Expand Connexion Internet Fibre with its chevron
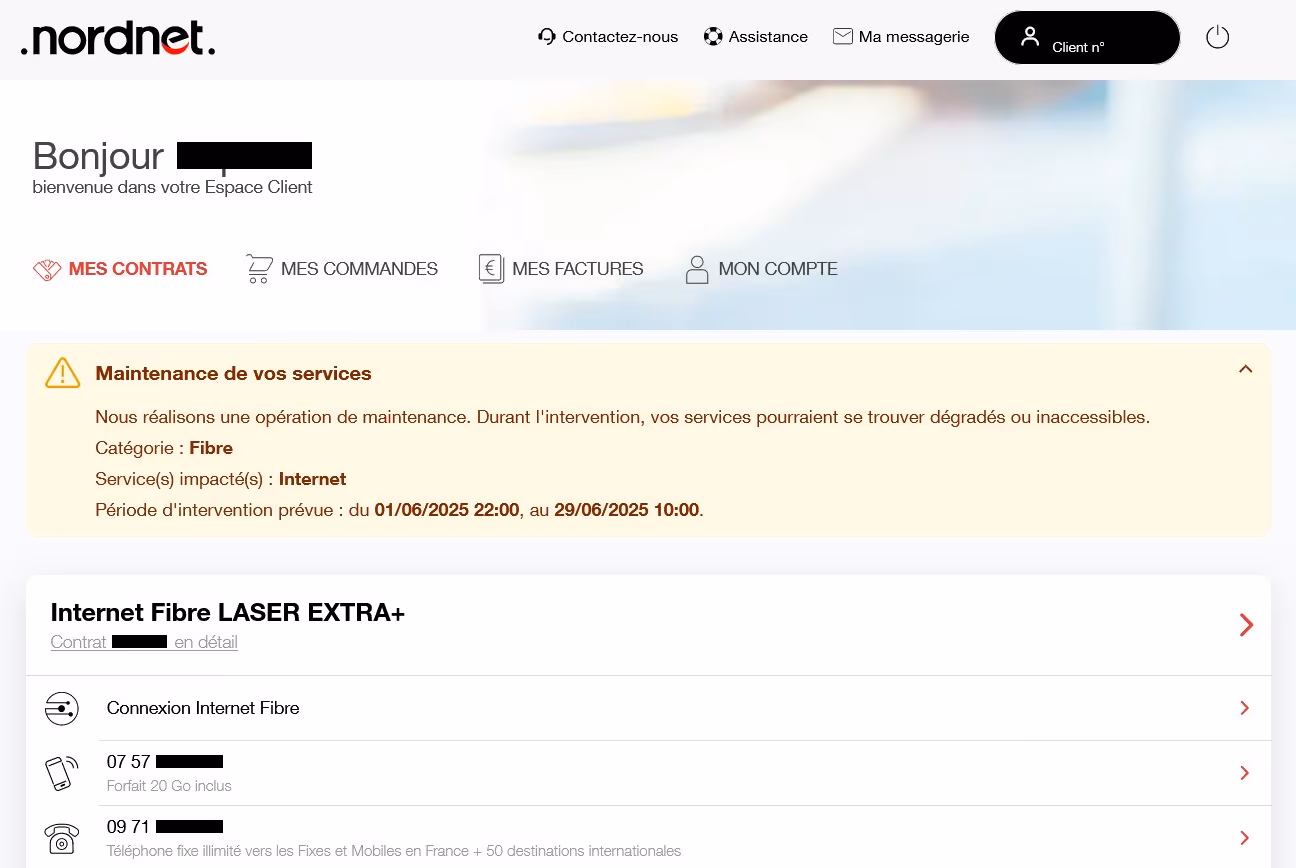Image resolution: width=1296 pixels, height=868 pixels. tap(1245, 708)
